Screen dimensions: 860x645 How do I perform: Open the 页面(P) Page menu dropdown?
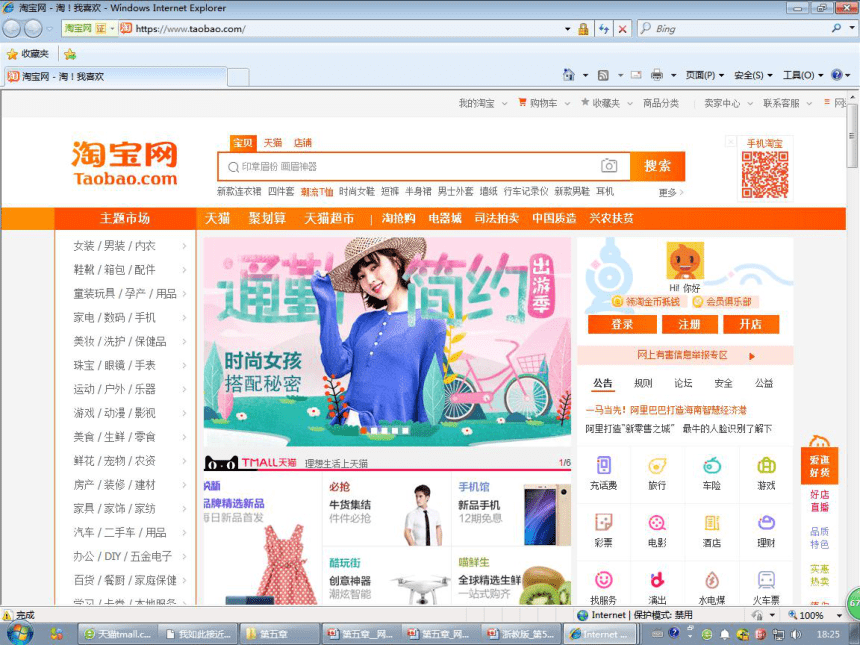705,75
